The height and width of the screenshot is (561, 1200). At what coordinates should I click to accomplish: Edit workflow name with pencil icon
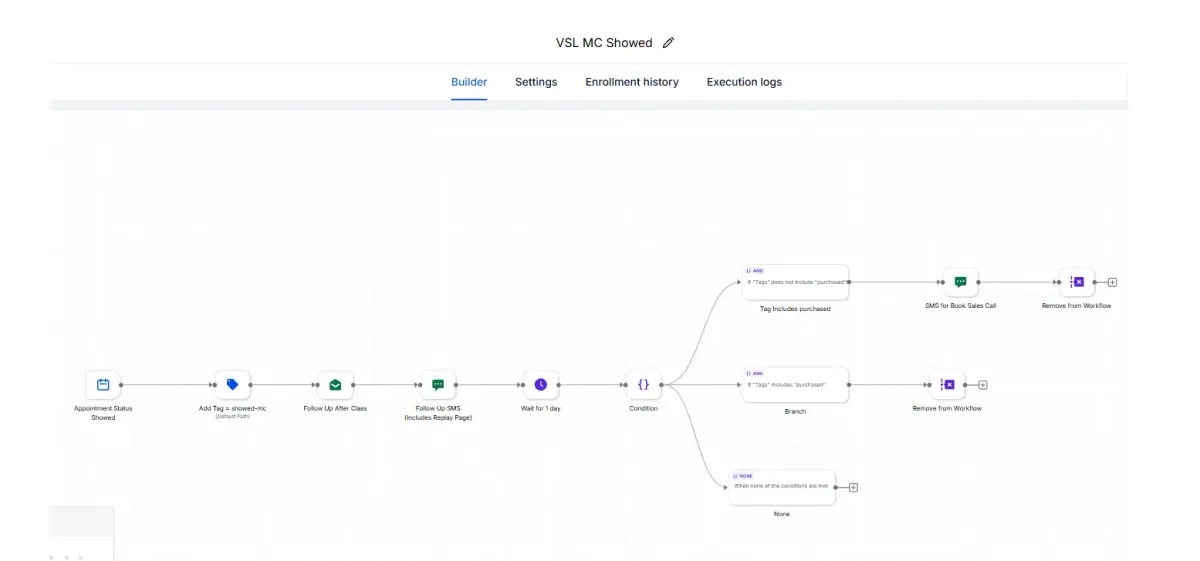[669, 43]
